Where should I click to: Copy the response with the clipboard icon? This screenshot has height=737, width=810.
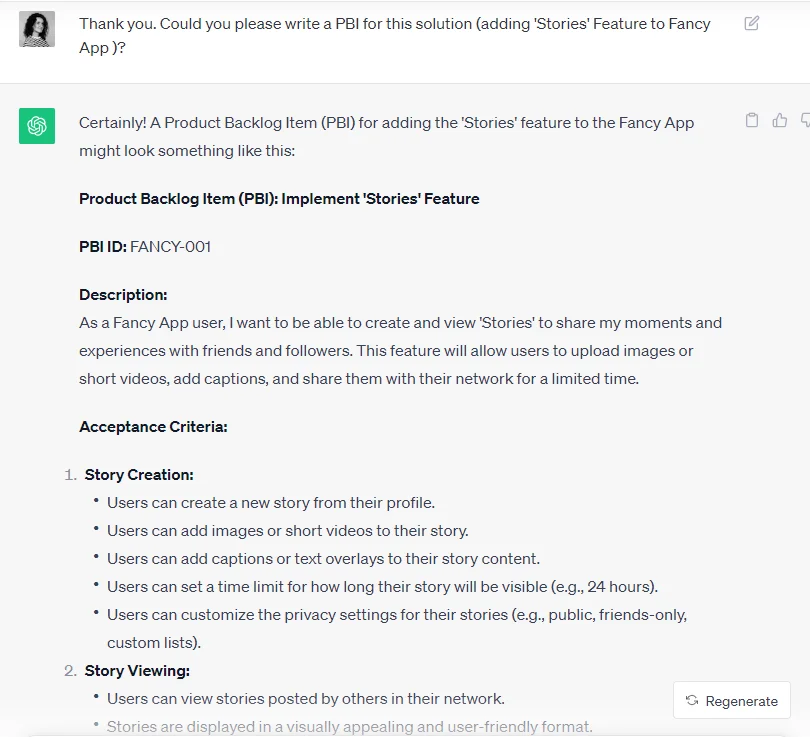coord(752,120)
